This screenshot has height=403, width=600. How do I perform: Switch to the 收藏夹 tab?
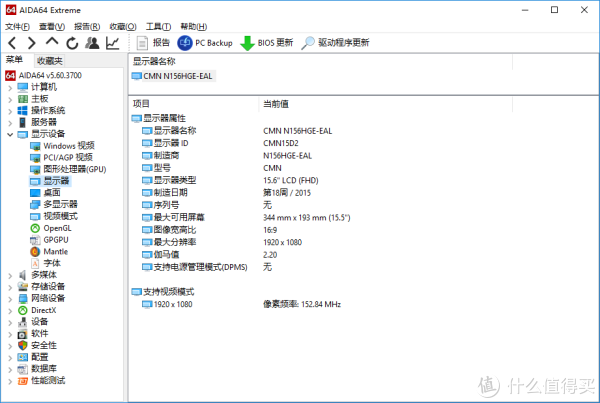pyautogui.click(x=50, y=60)
